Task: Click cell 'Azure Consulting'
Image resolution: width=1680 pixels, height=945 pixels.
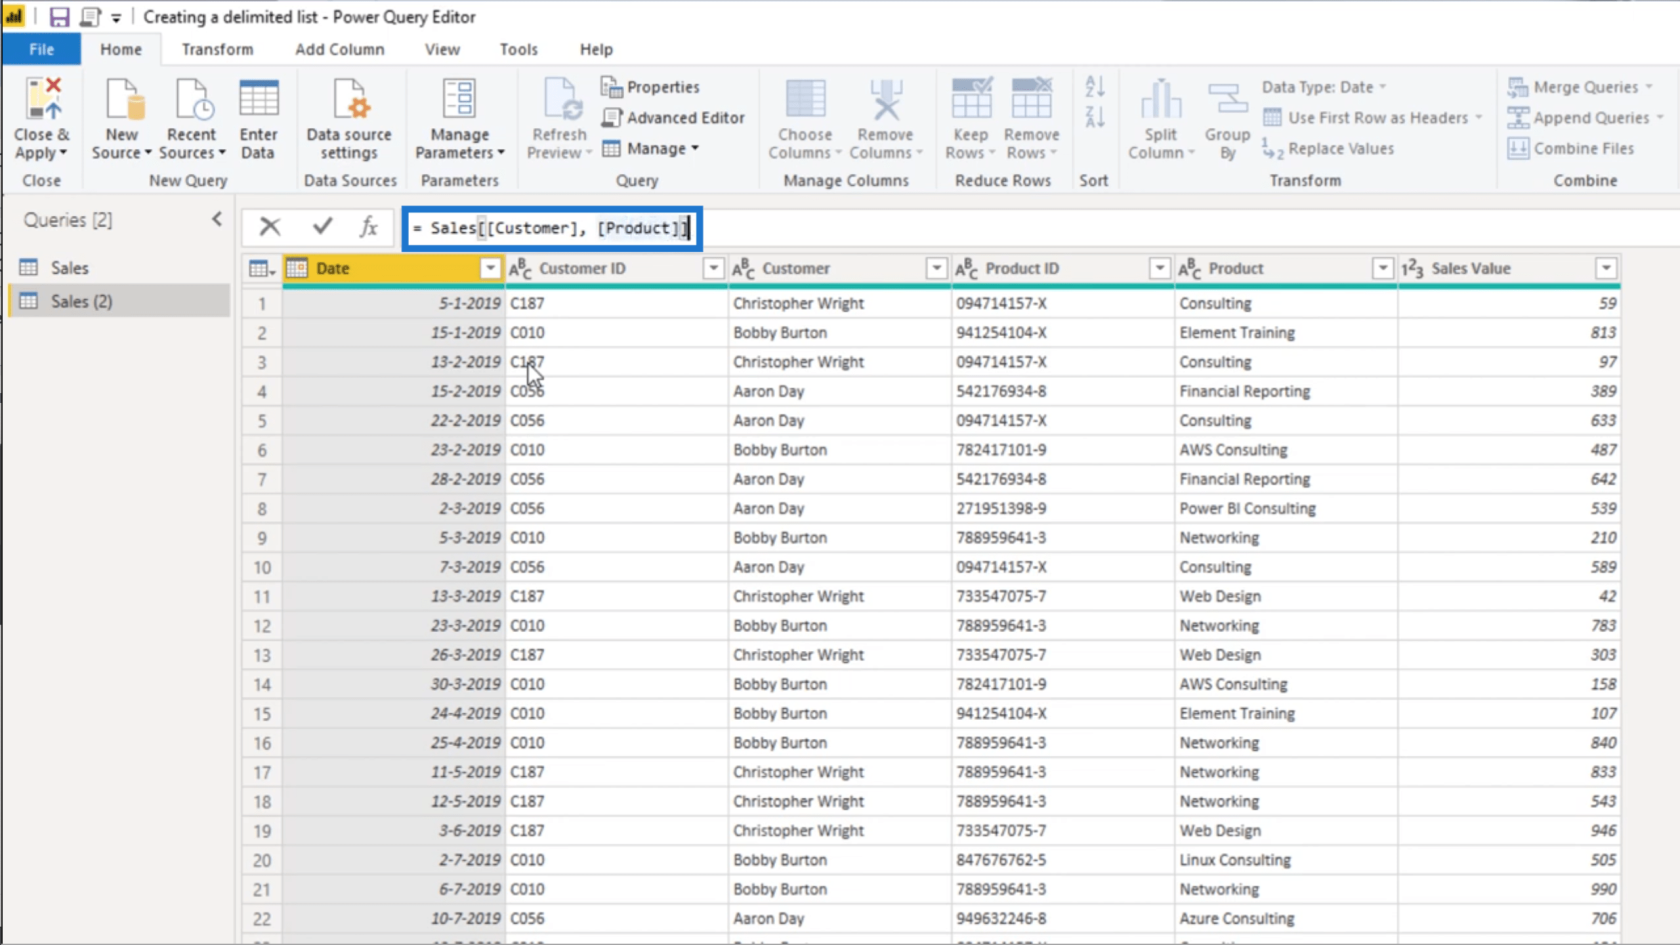Action: (x=1286, y=918)
